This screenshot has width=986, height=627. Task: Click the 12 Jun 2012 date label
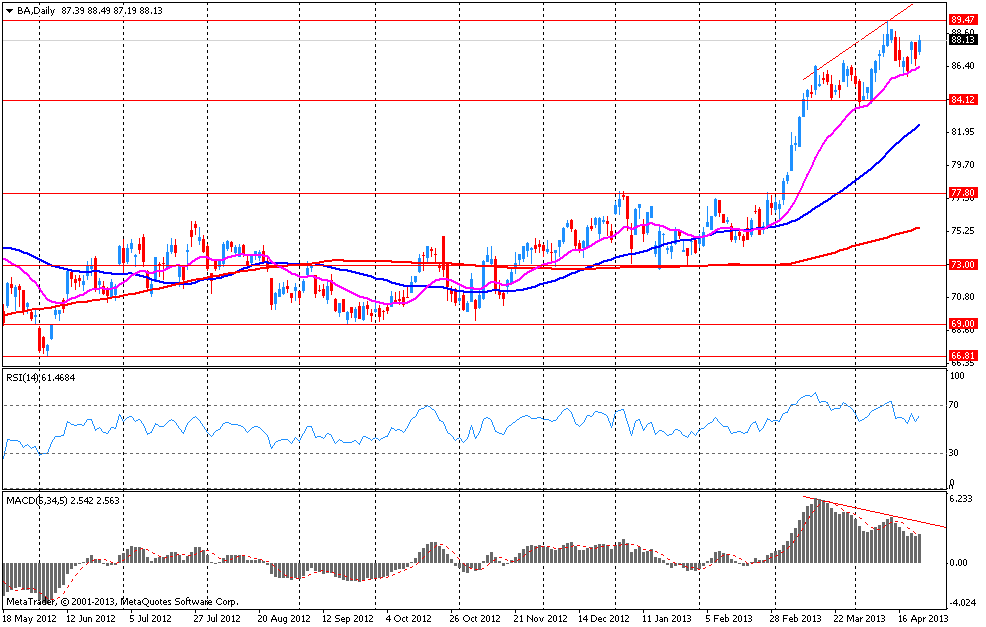coord(91,618)
